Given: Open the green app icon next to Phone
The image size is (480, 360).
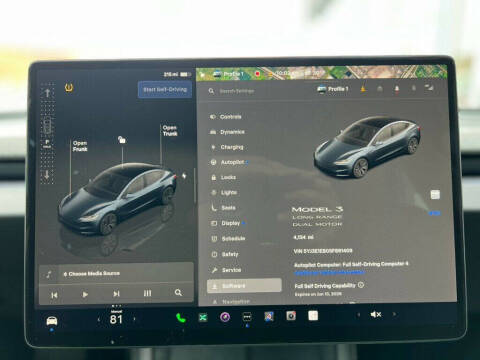Looking at the screenshot, I should [203, 317].
